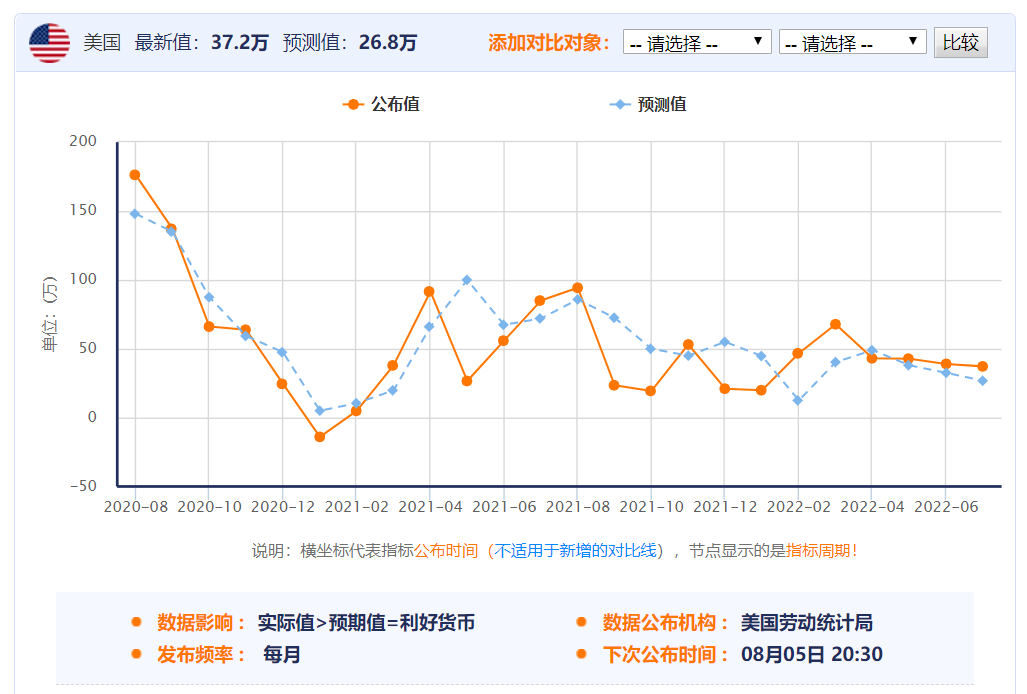Click the 2022-06 x-axis label
The width and height of the screenshot is (1027, 694).
click(x=946, y=507)
